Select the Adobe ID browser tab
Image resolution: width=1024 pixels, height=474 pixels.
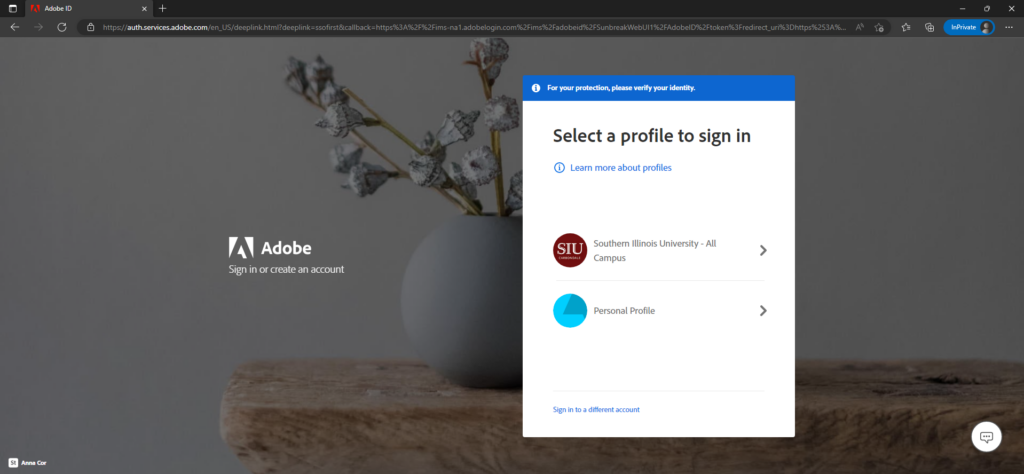click(89, 8)
